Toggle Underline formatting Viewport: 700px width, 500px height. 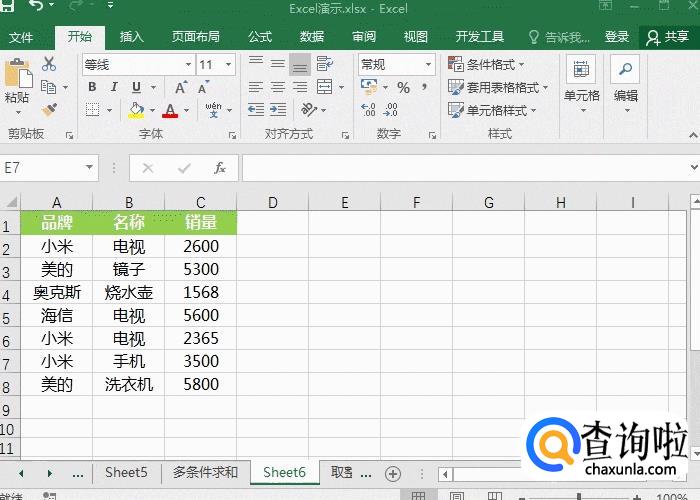point(136,87)
